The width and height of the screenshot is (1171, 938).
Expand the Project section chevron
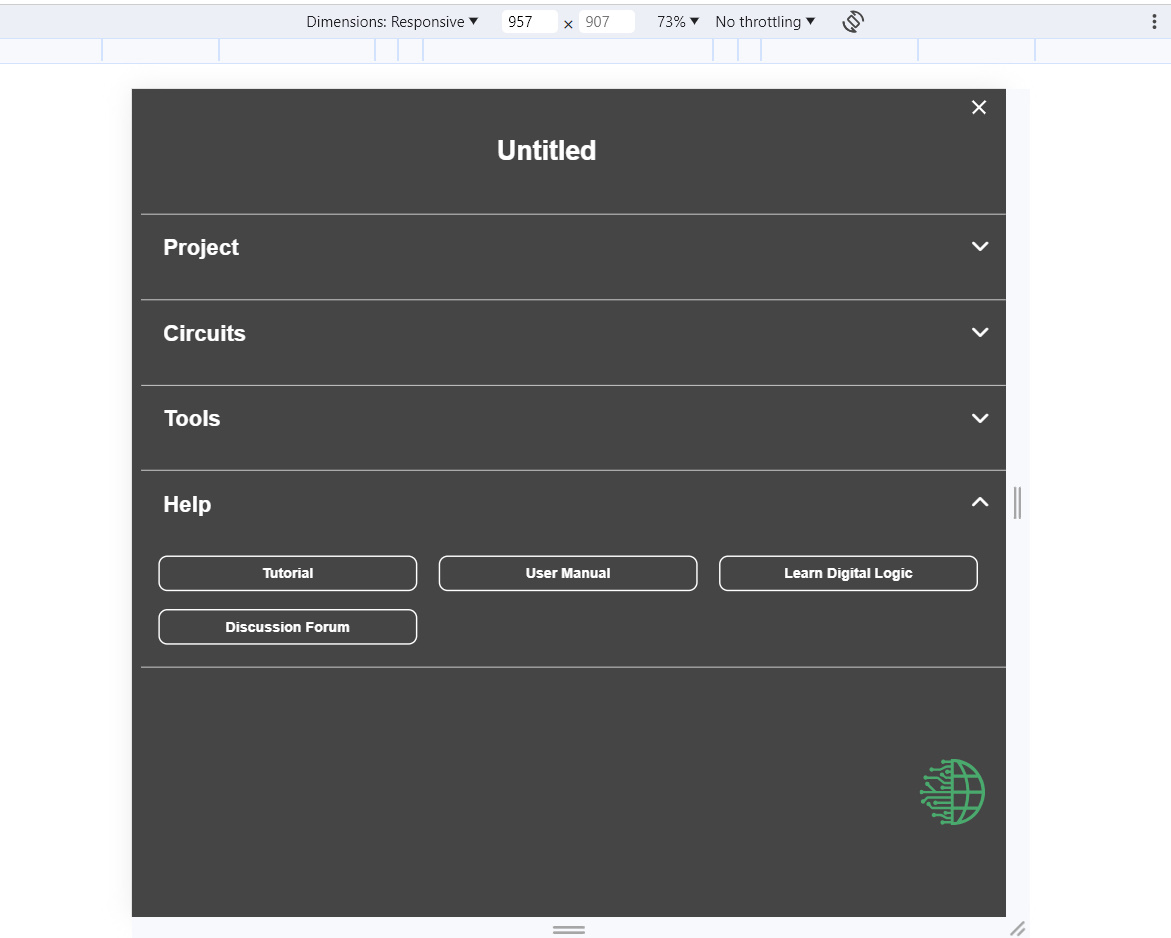(980, 246)
